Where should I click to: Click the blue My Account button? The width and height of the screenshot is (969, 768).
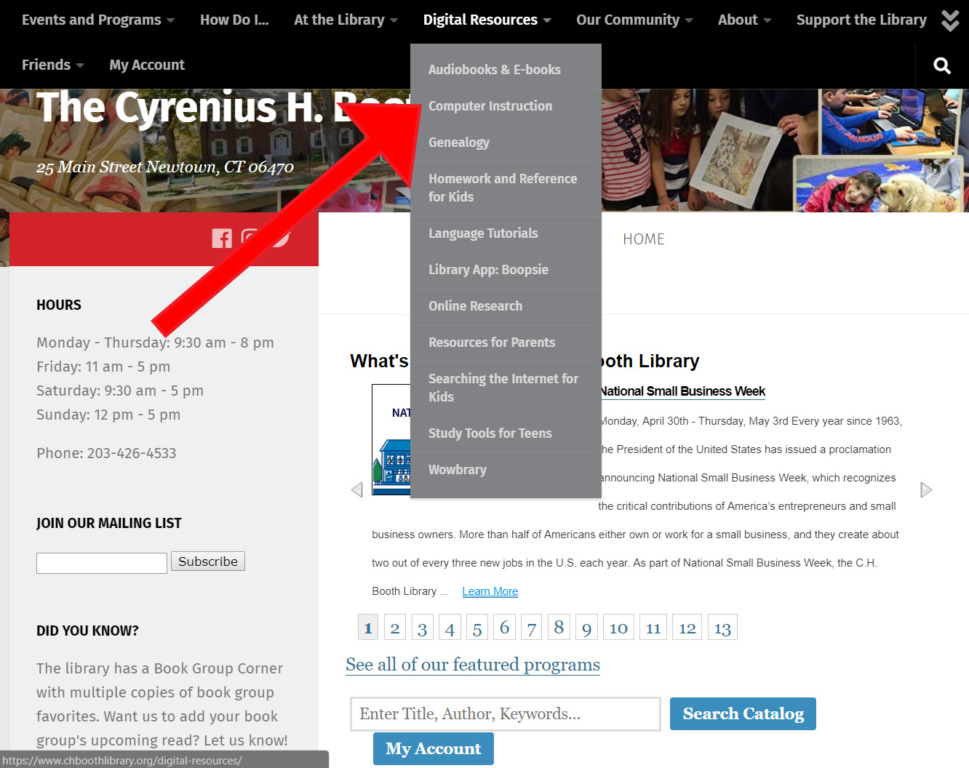pos(433,748)
